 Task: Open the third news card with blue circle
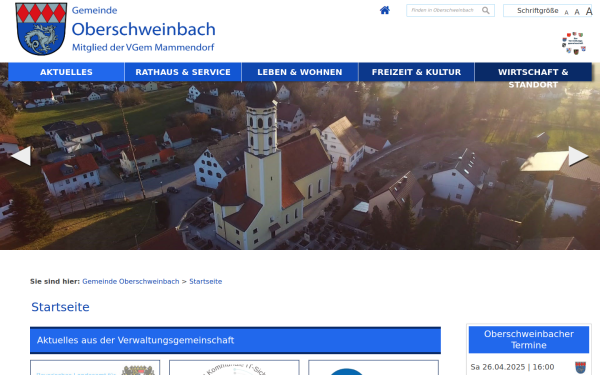(x=373, y=368)
